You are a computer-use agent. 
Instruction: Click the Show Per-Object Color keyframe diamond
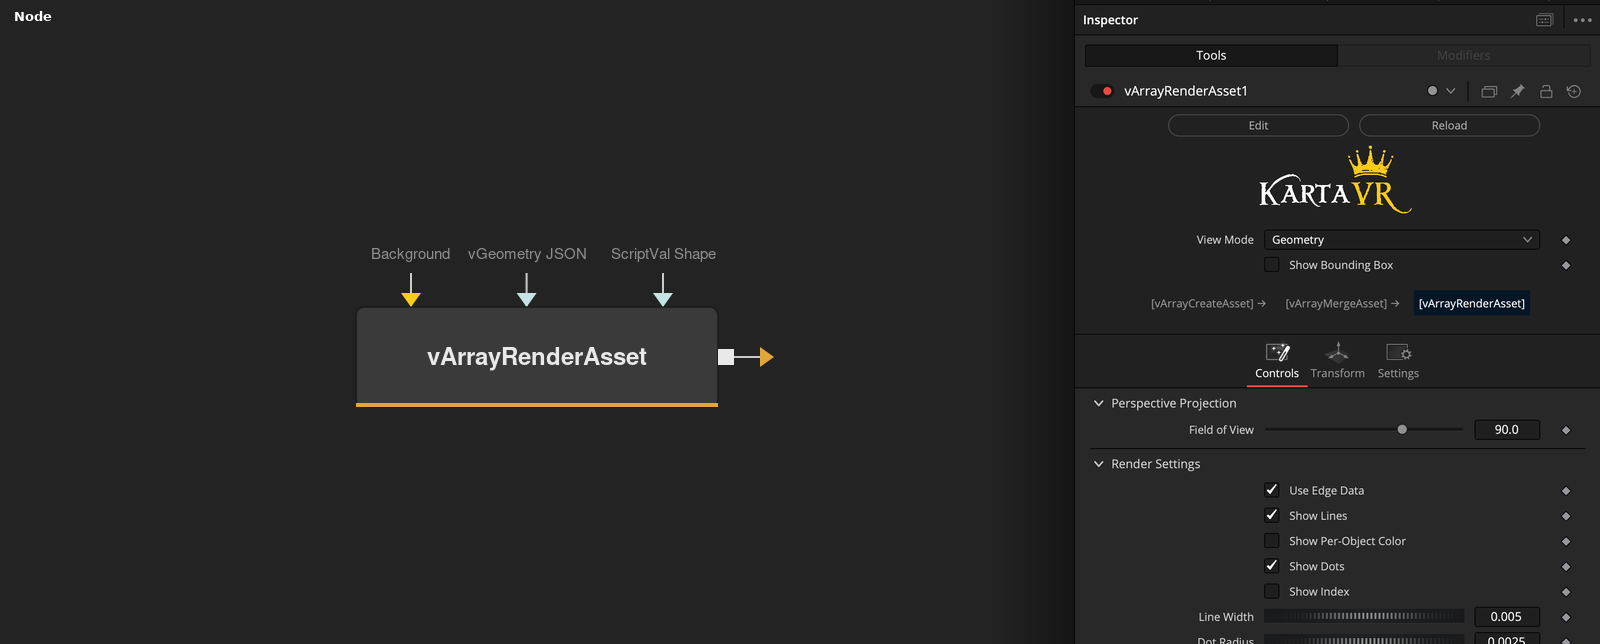pos(1566,541)
